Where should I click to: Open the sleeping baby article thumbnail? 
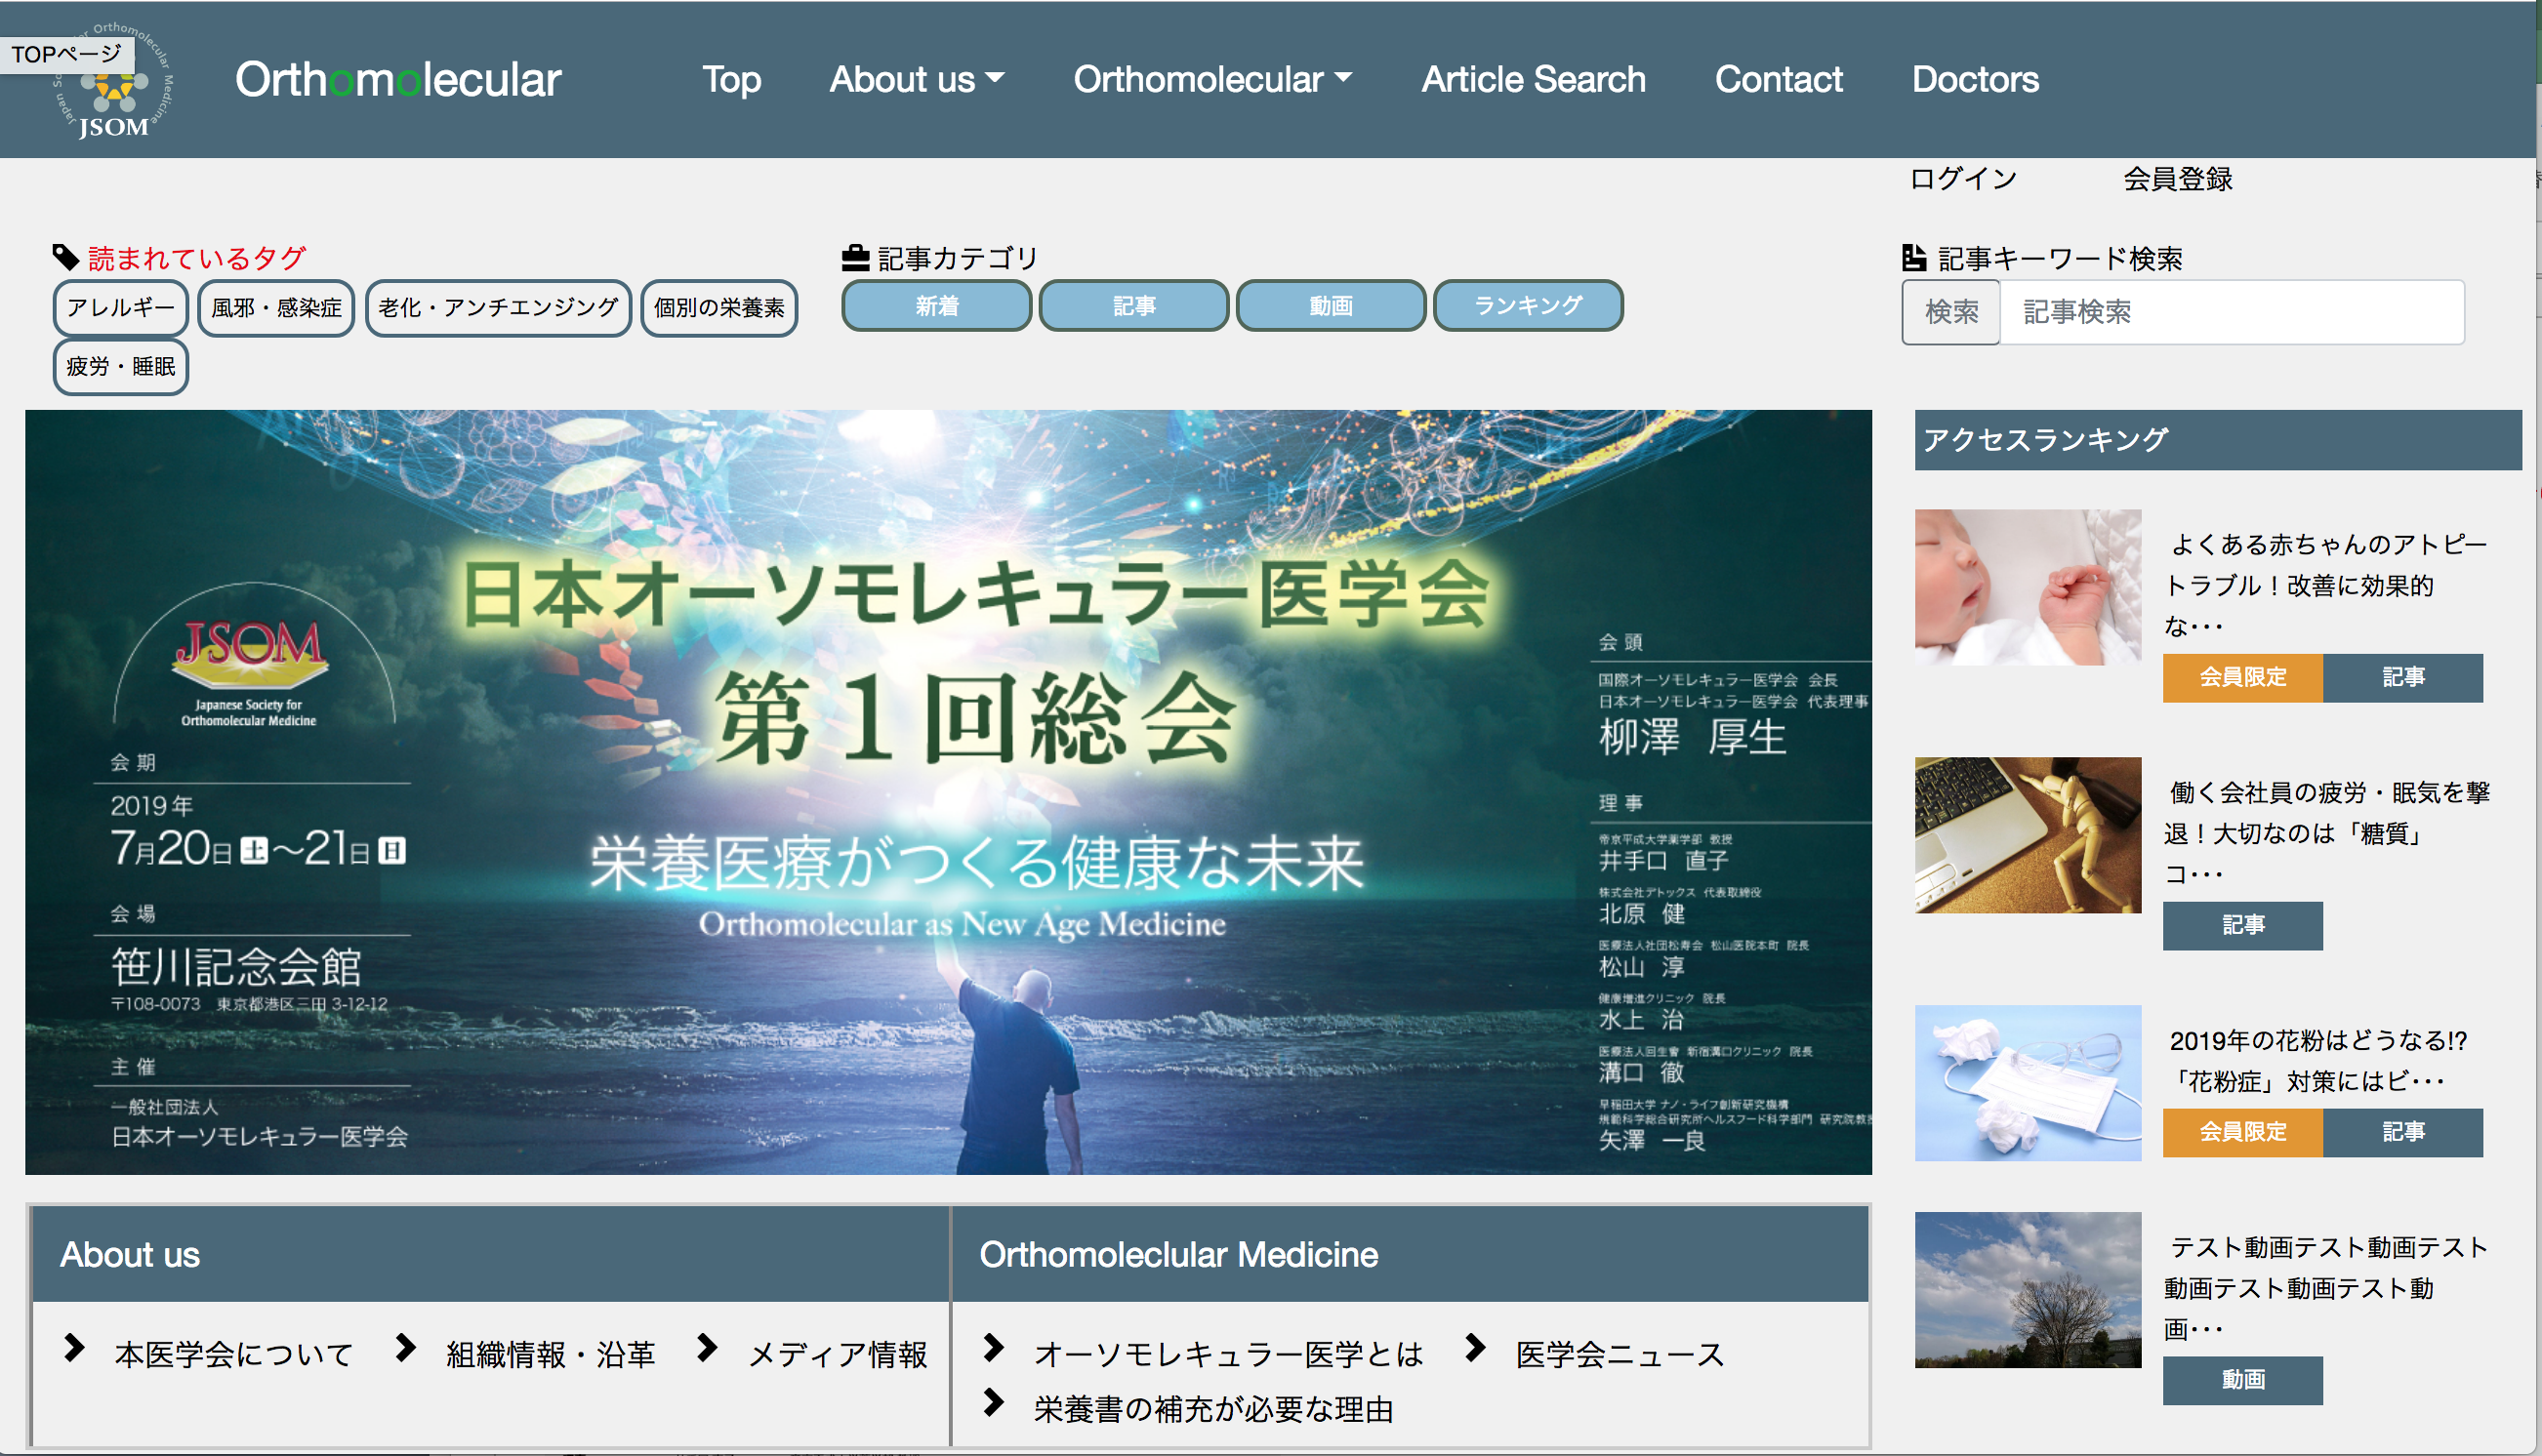(2027, 587)
